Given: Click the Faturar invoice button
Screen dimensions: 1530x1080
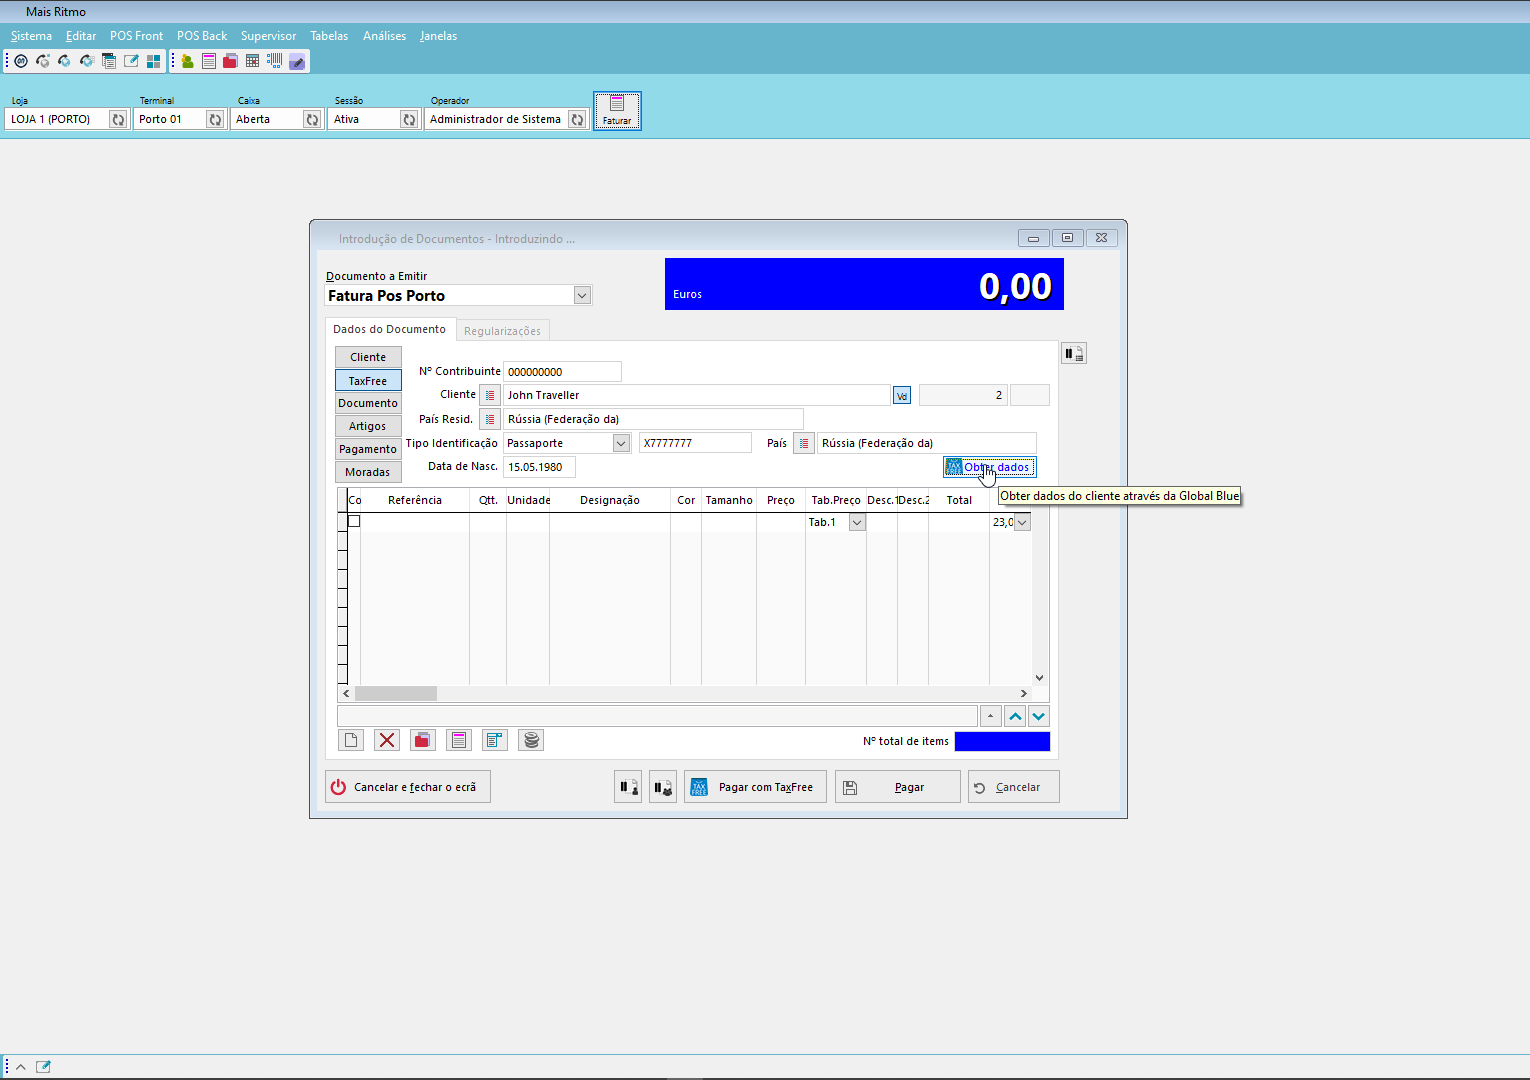Looking at the screenshot, I should click(617, 110).
